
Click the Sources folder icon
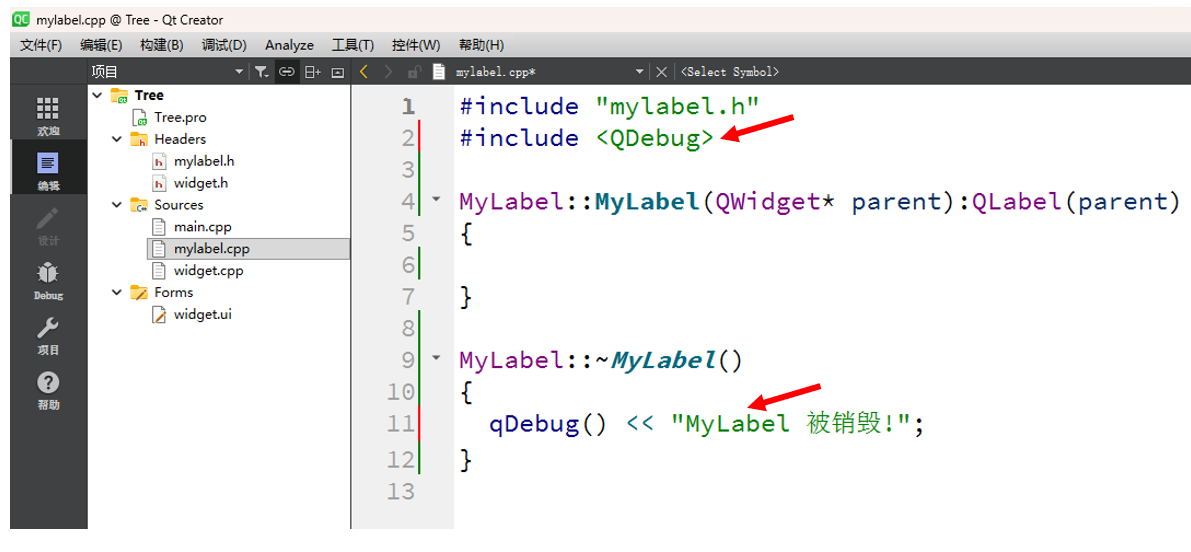point(139,204)
